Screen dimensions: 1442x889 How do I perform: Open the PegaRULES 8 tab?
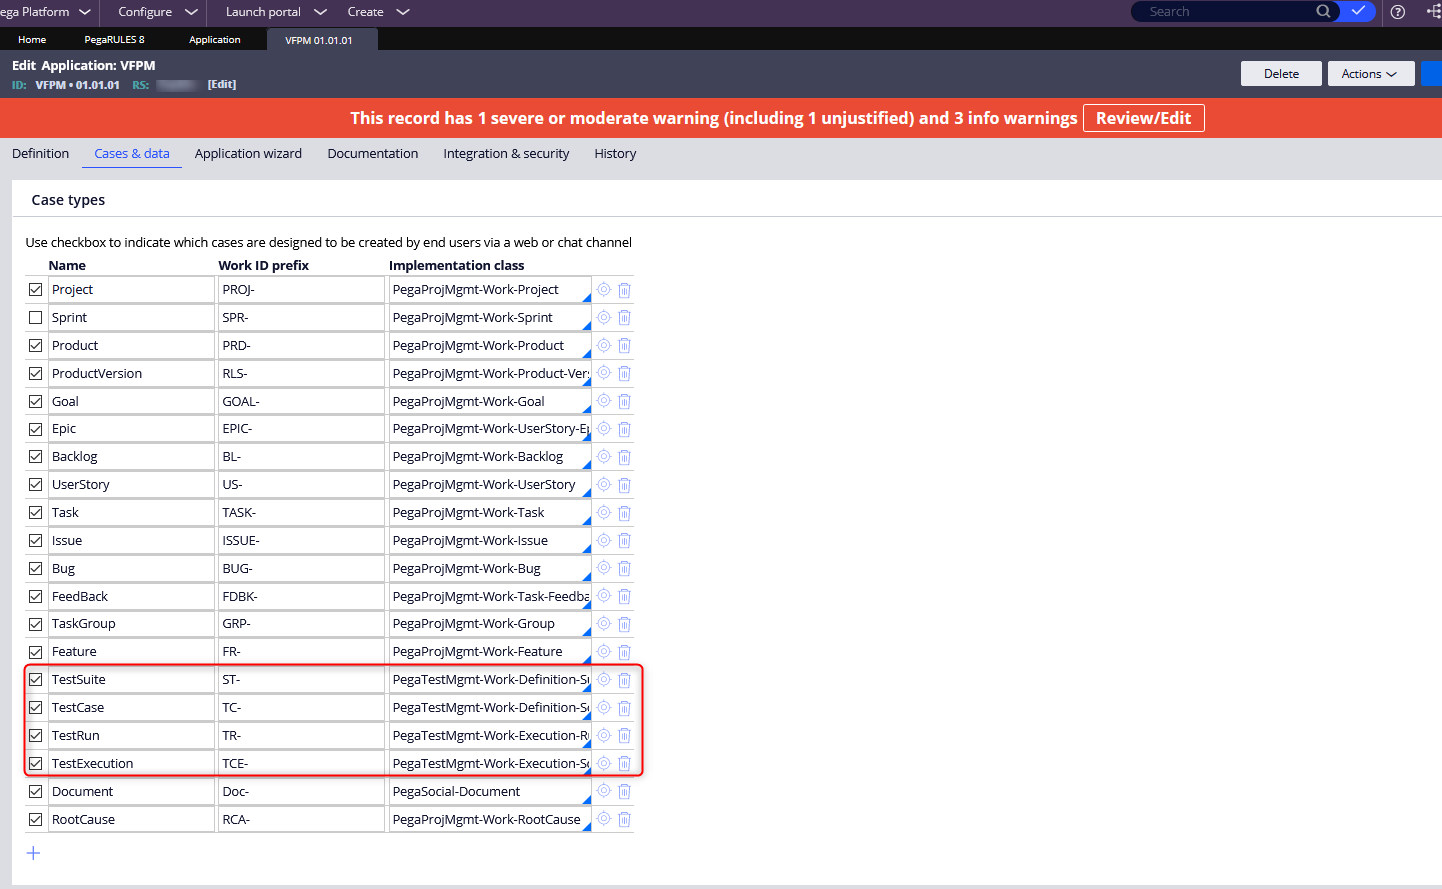pos(114,40)
